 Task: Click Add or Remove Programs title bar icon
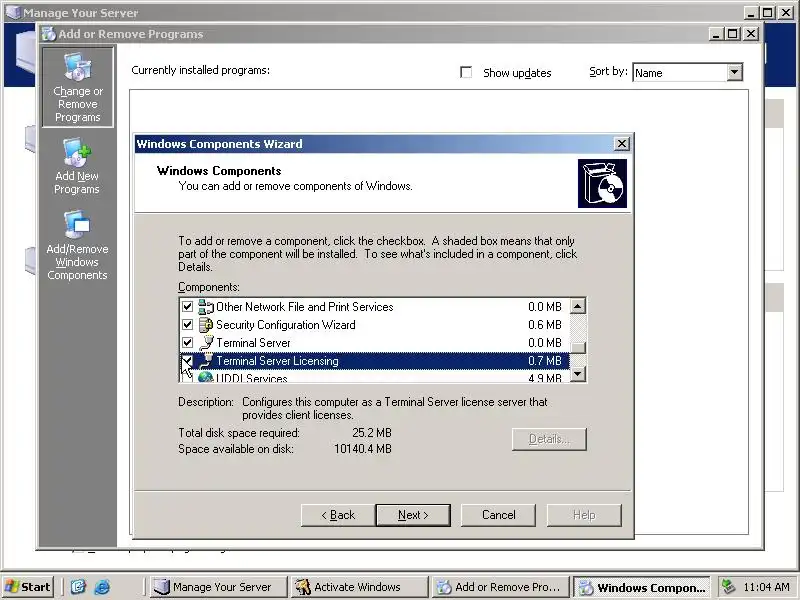49,34
